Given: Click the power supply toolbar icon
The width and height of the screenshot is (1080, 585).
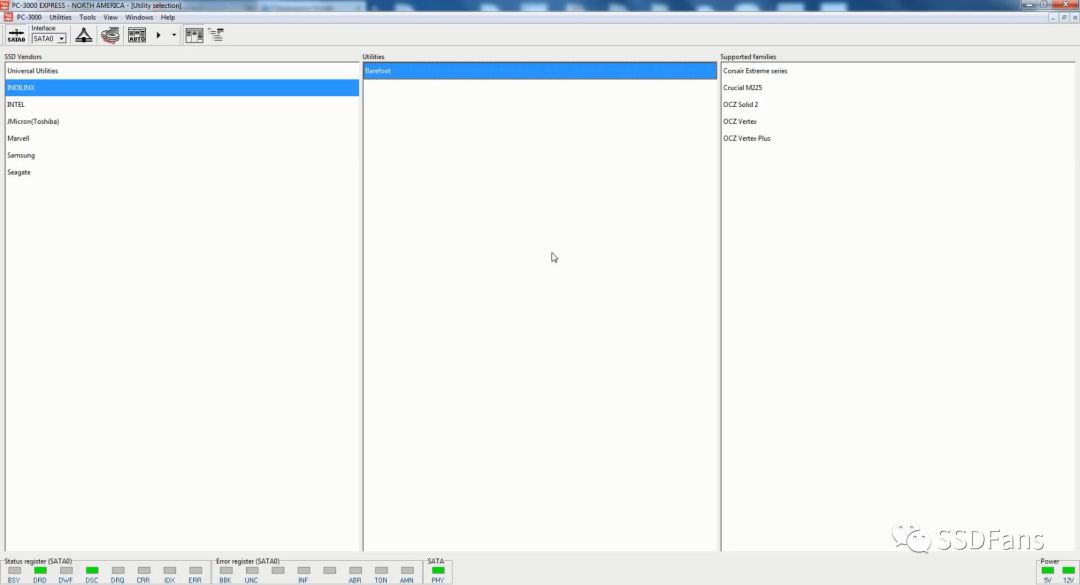Looking at the screenshot, I should point(83,35).
